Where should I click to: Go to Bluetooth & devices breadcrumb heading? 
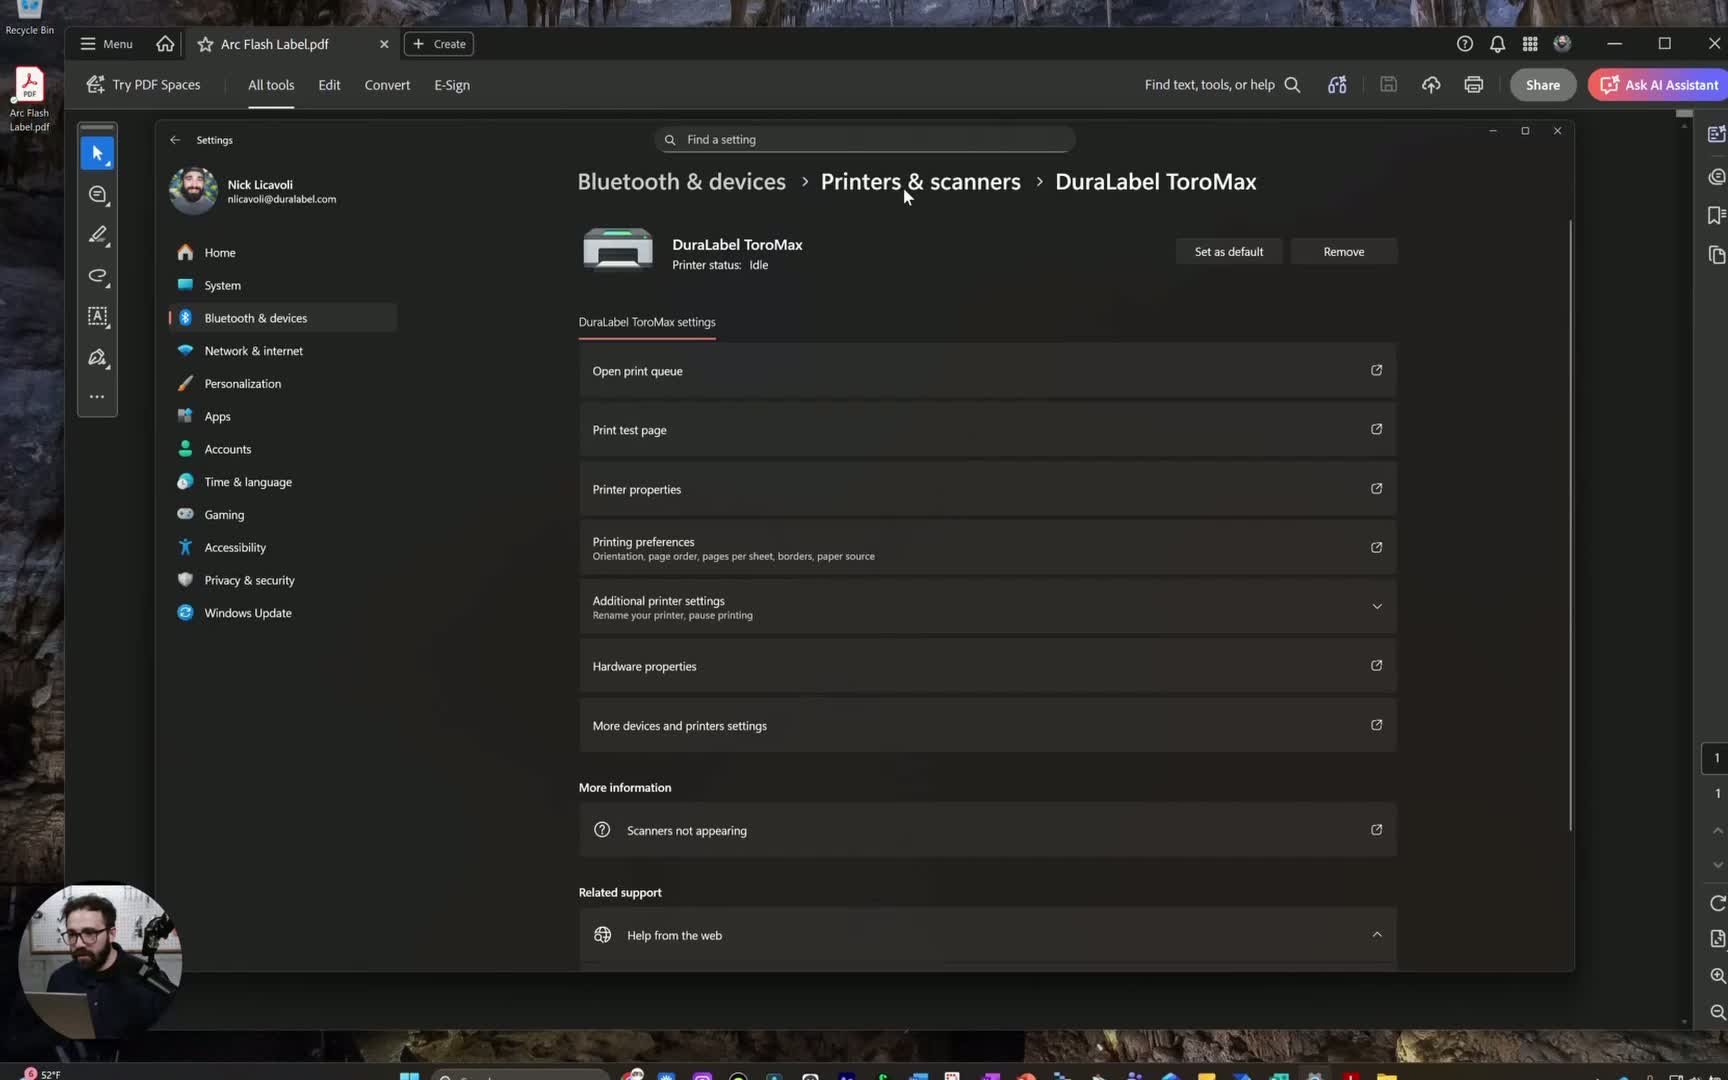[x=682, y=182]
